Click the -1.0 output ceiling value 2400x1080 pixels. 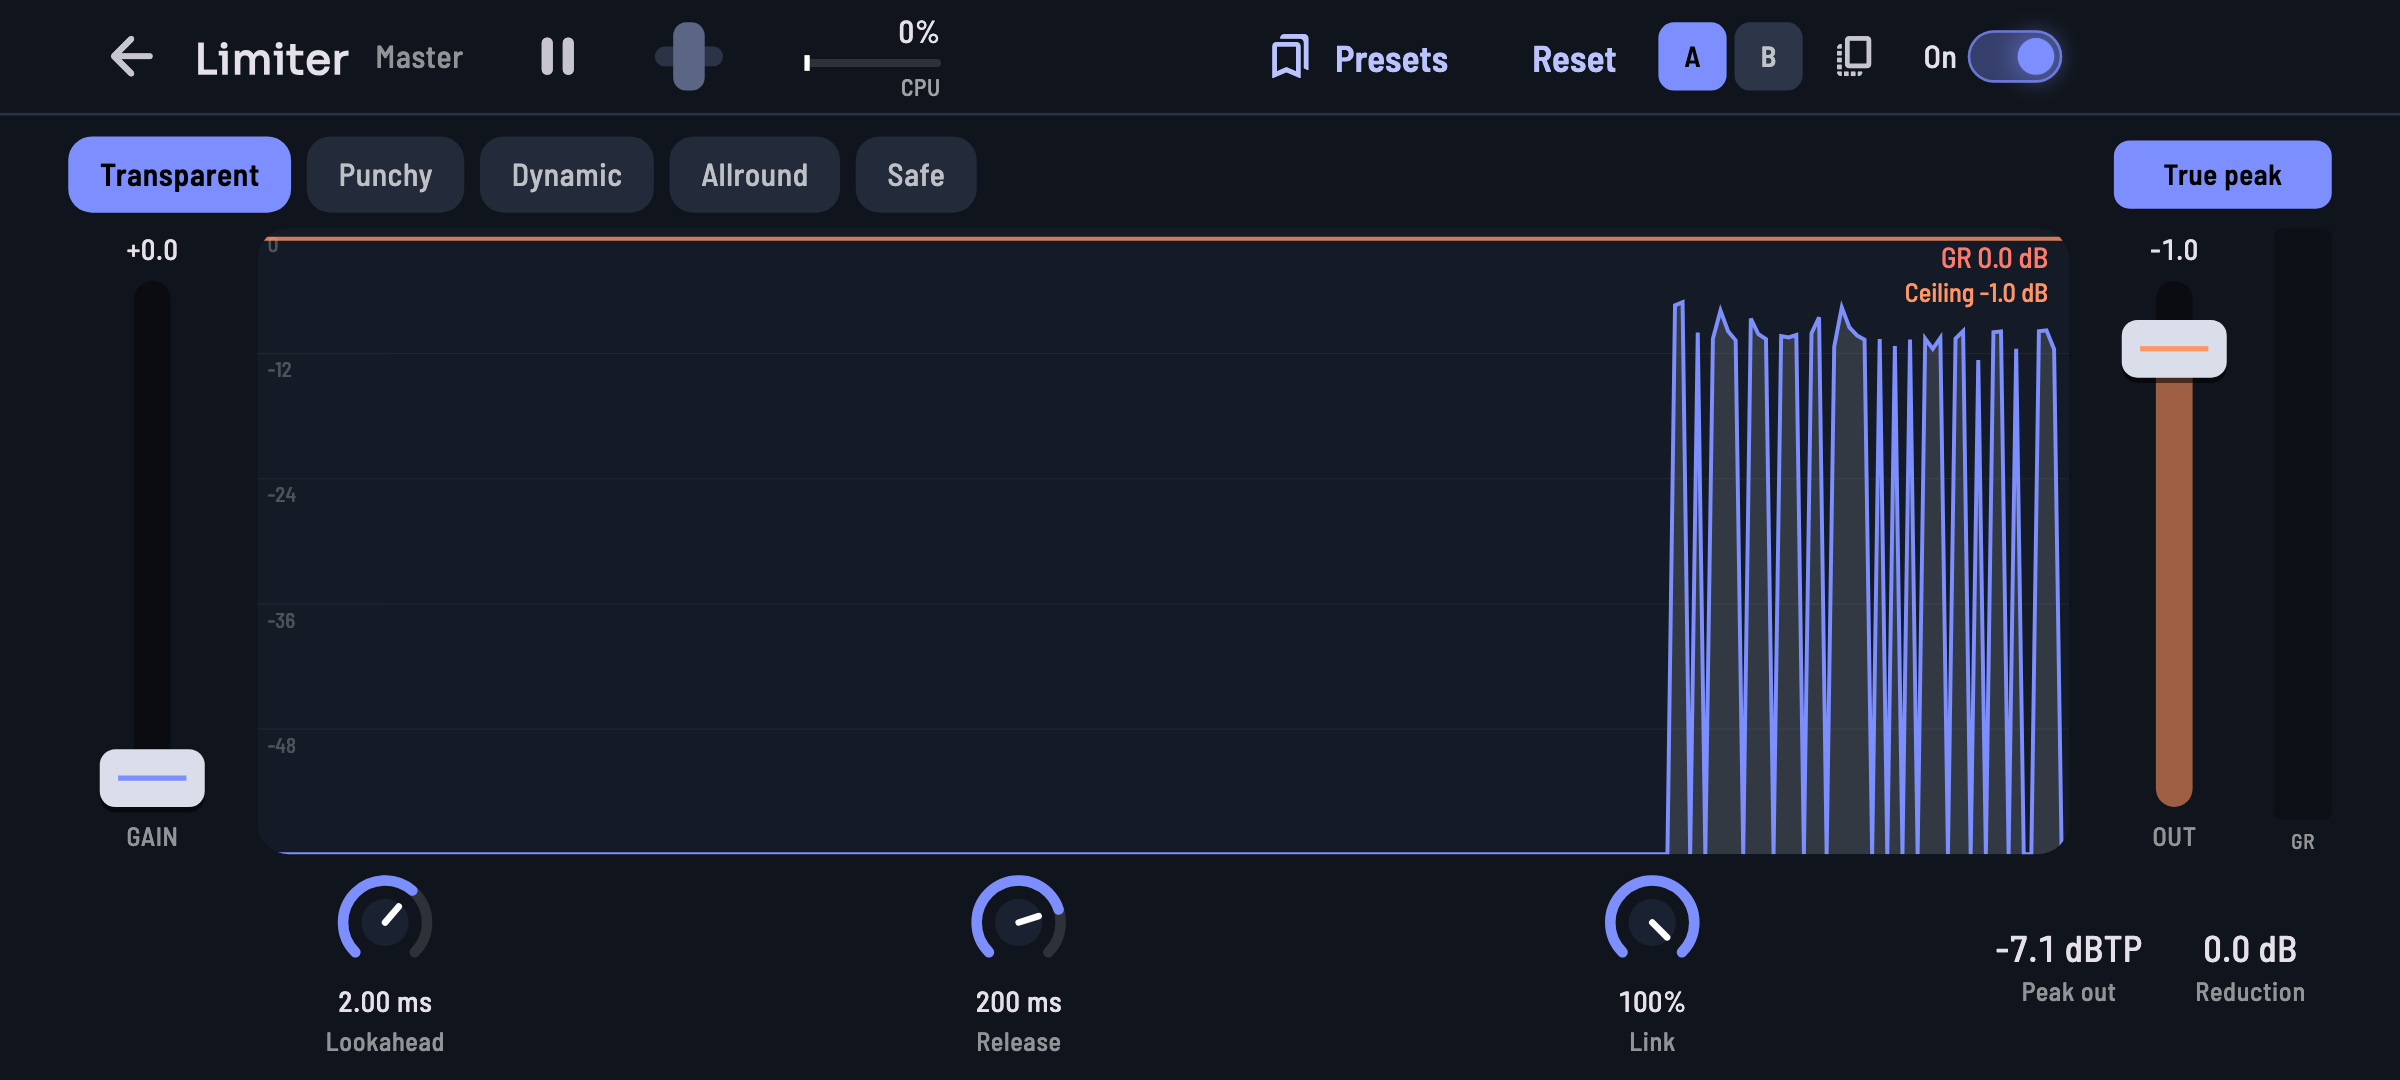click(2174, 250)
